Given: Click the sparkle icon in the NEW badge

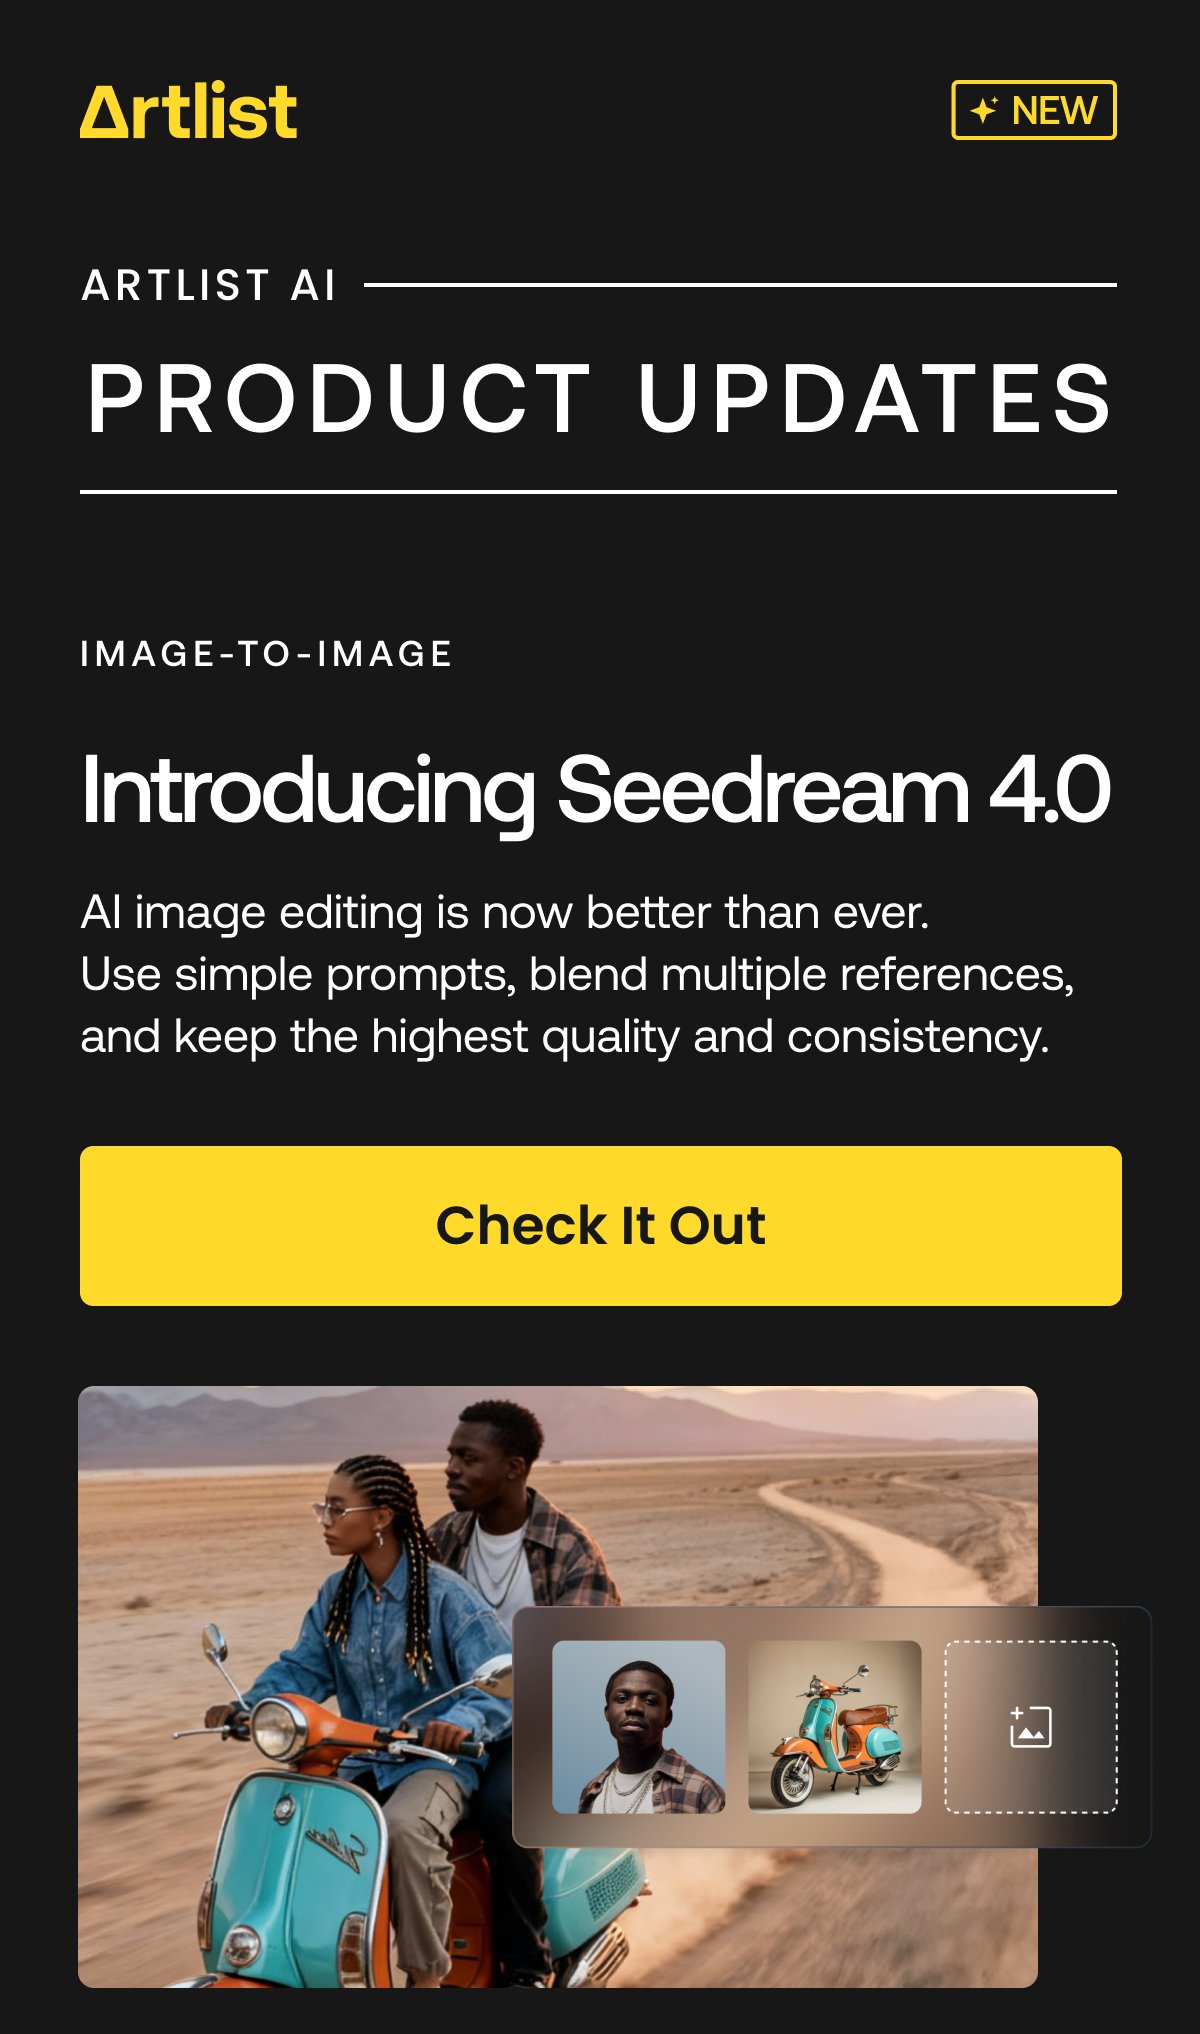Looking at the screenshot, I should coord(985,110).
